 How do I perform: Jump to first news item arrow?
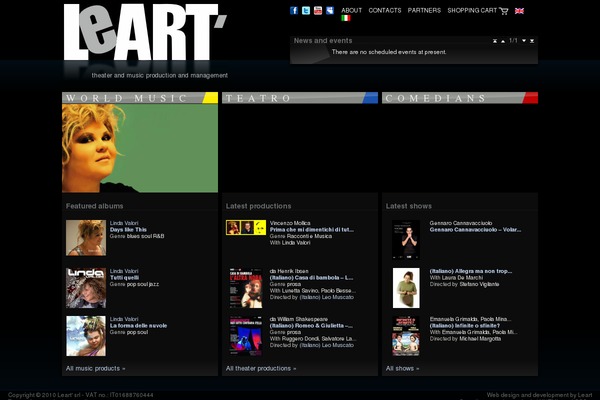coord(495,41)
